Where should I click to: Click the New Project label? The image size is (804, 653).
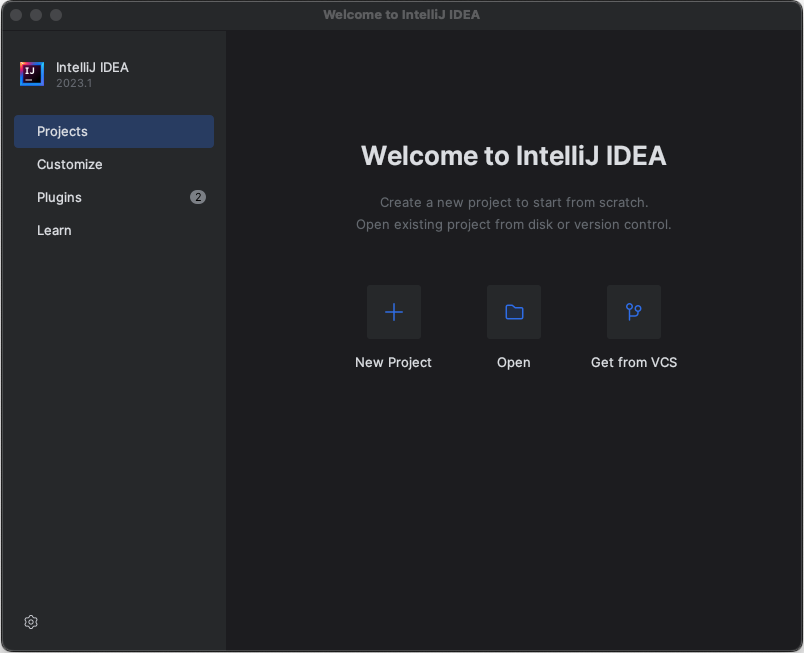pos(393,362)
